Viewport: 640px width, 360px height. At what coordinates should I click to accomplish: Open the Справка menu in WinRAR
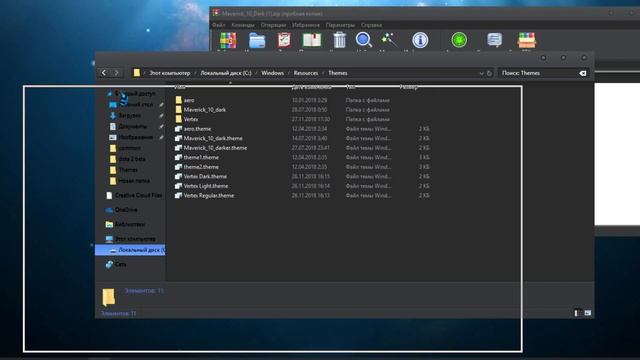(x=371, y=25)
